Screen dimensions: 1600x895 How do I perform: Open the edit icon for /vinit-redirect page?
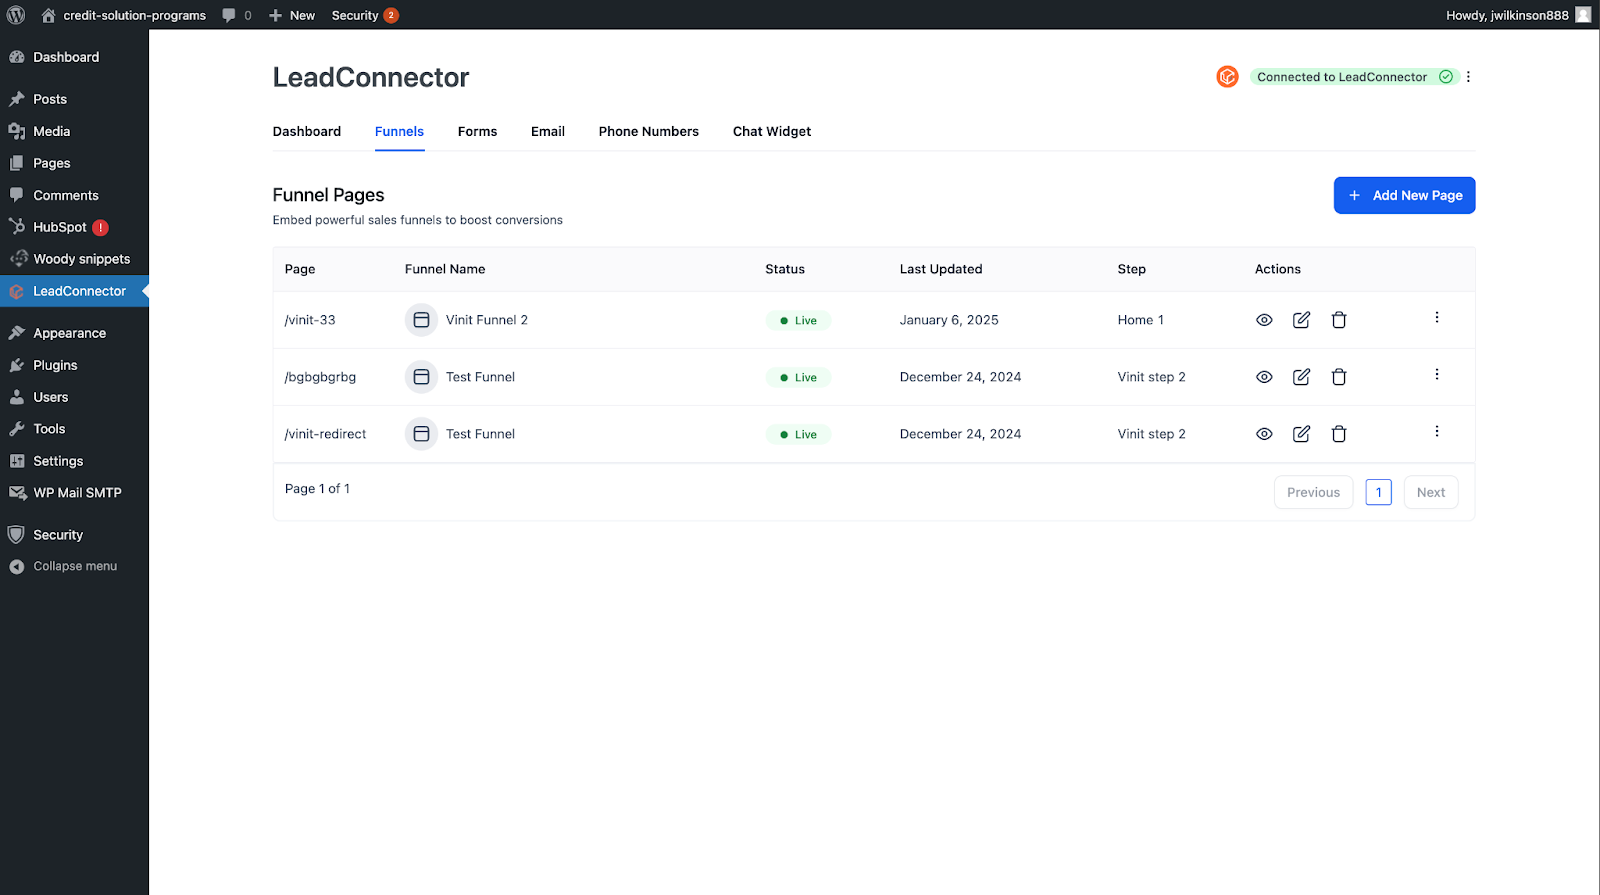1301,434
